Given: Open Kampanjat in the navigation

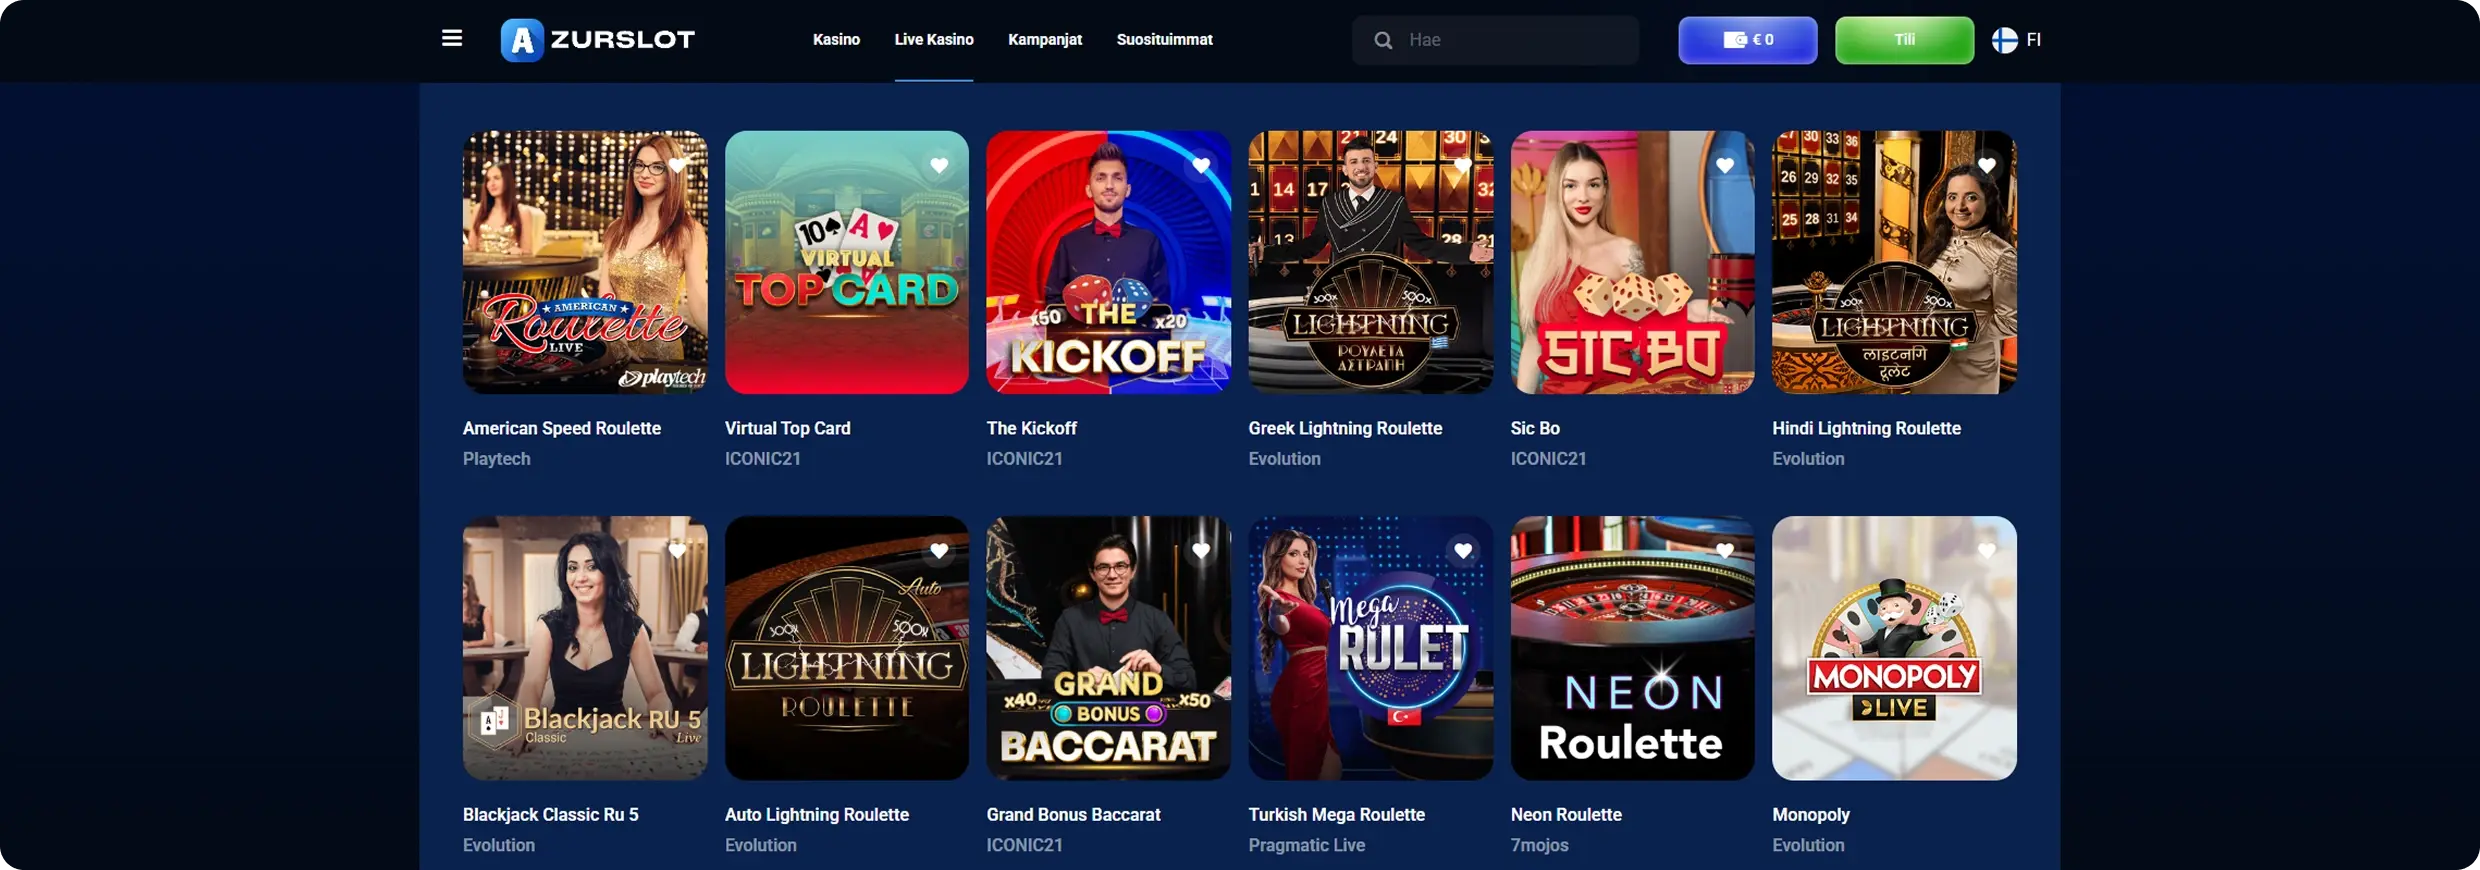Looking at the screenshot, I should (1045, 40).
